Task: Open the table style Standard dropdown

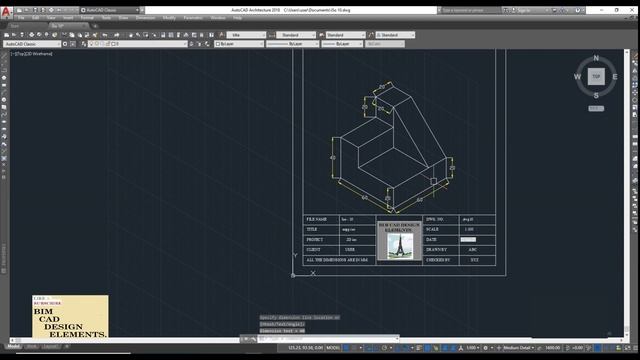Action: pos(345,35)
